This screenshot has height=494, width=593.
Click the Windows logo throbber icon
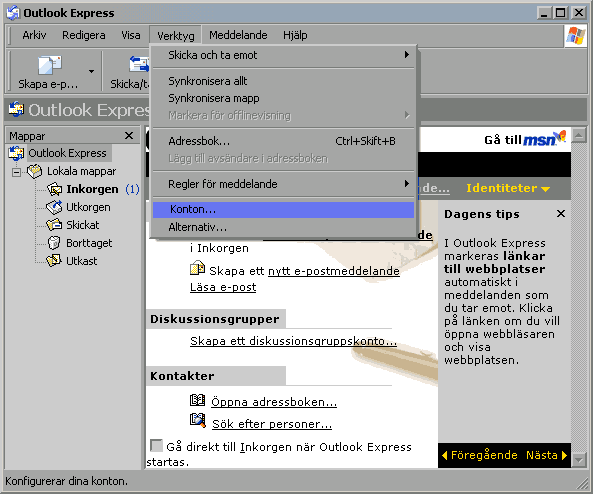click(575, 36)
